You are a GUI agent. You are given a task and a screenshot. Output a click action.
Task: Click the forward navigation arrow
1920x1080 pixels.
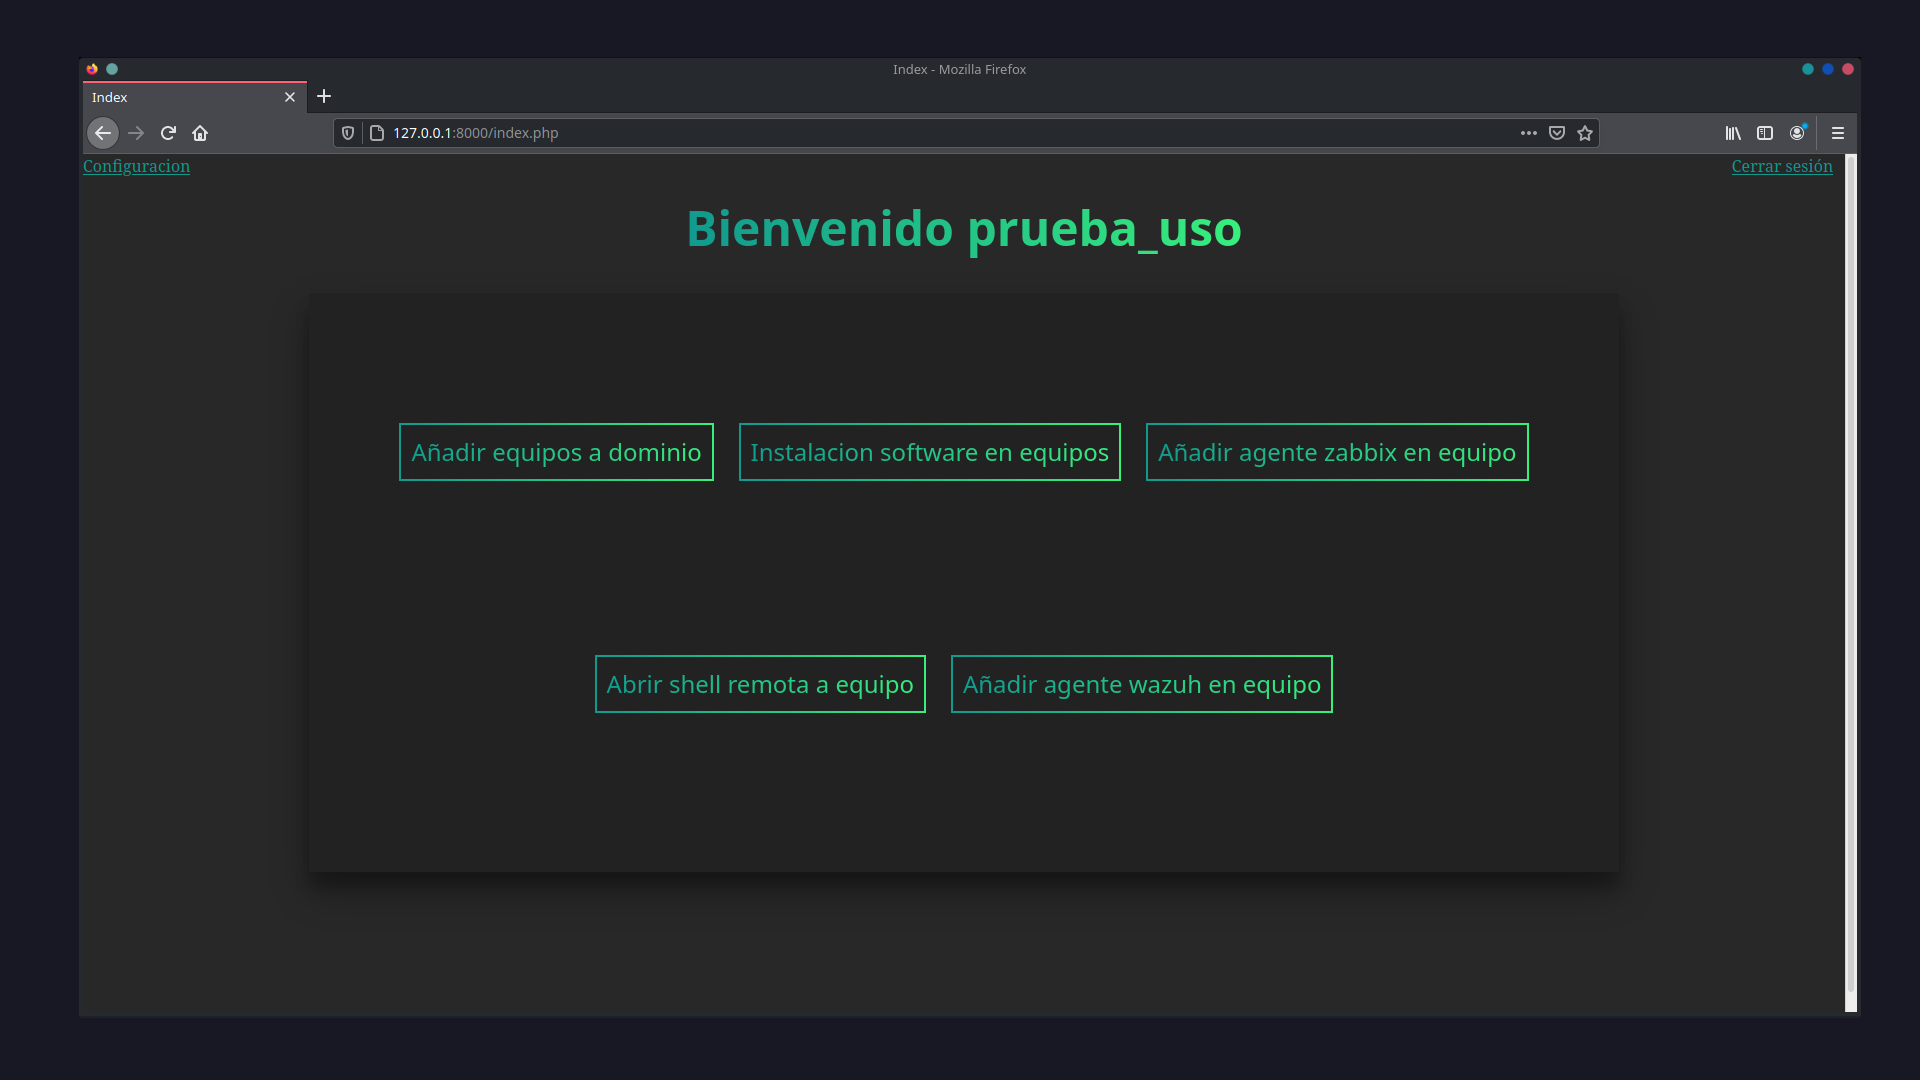[136, 133]
